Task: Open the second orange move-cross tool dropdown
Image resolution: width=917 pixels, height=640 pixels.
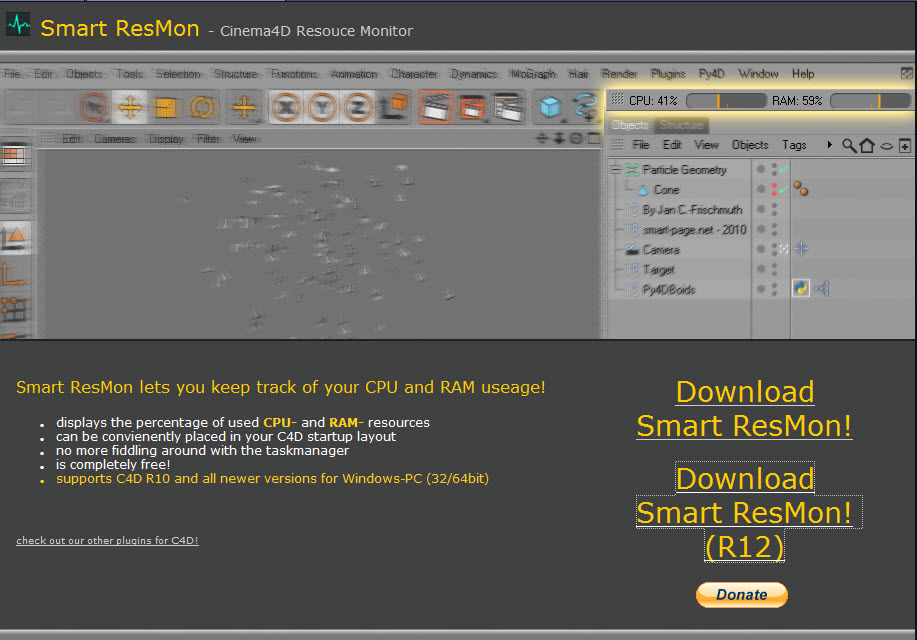Action: point(244,107)
